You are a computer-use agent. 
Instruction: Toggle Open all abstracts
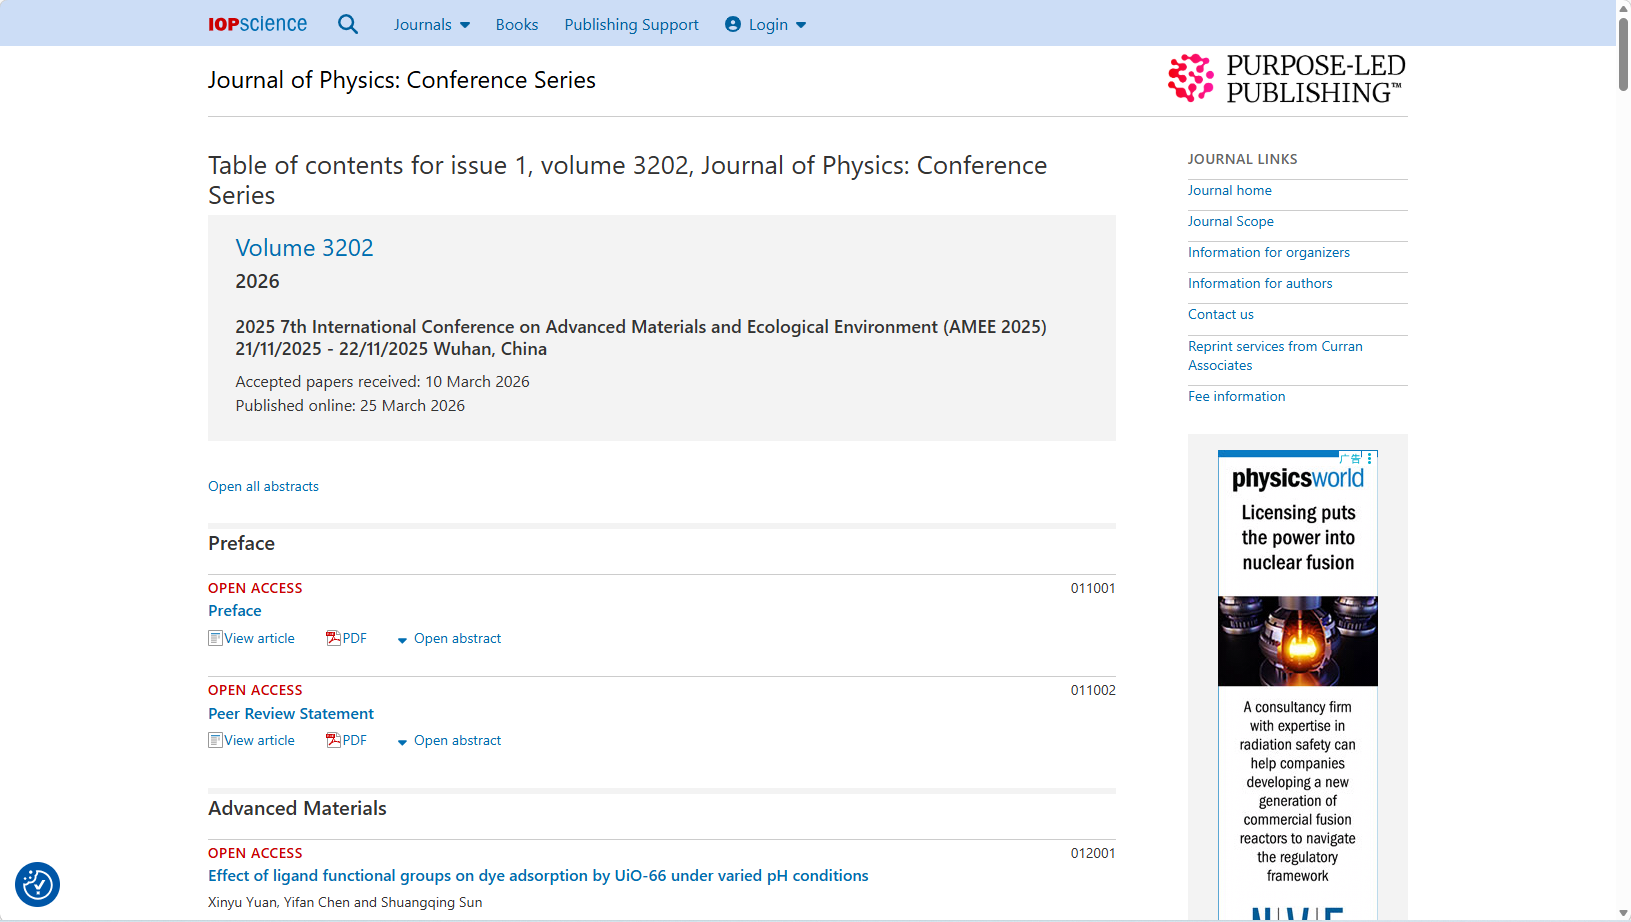(263, 486)
